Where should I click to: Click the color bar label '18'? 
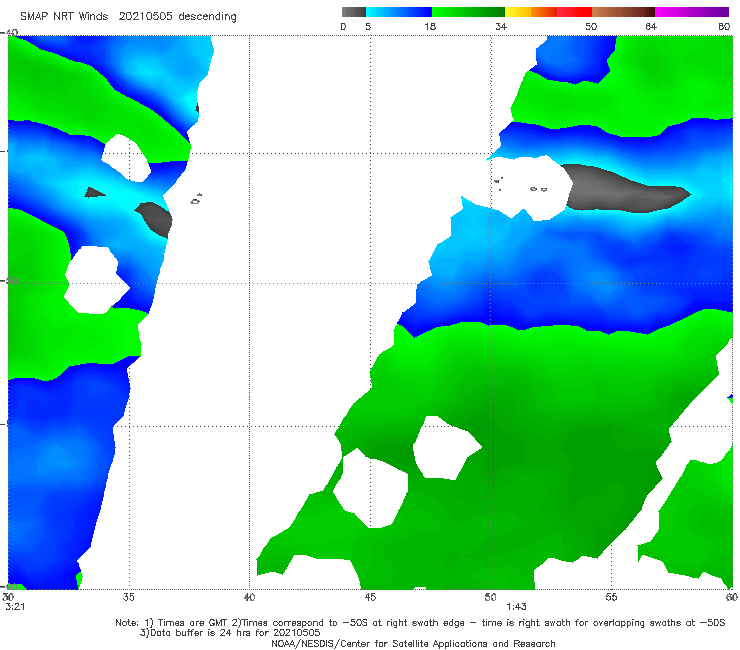(430, 27)
